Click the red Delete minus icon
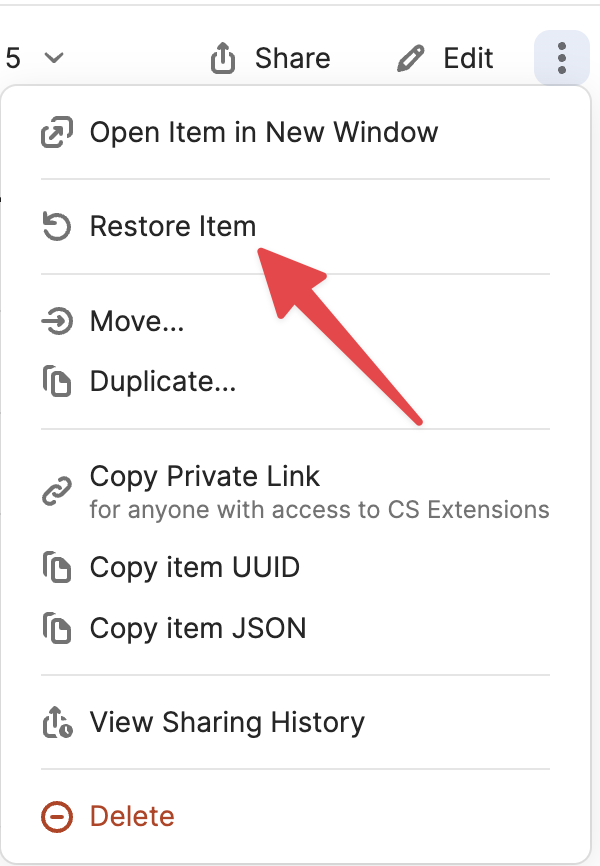 pyautogui.click(x=56, y=817)
